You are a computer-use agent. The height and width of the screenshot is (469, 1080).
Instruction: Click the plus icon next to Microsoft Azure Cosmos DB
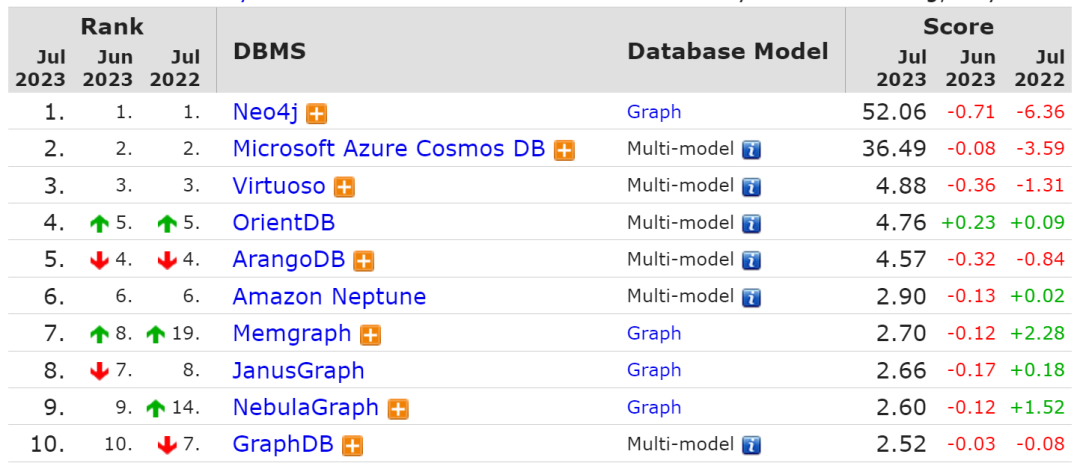(x=564, y=150)
